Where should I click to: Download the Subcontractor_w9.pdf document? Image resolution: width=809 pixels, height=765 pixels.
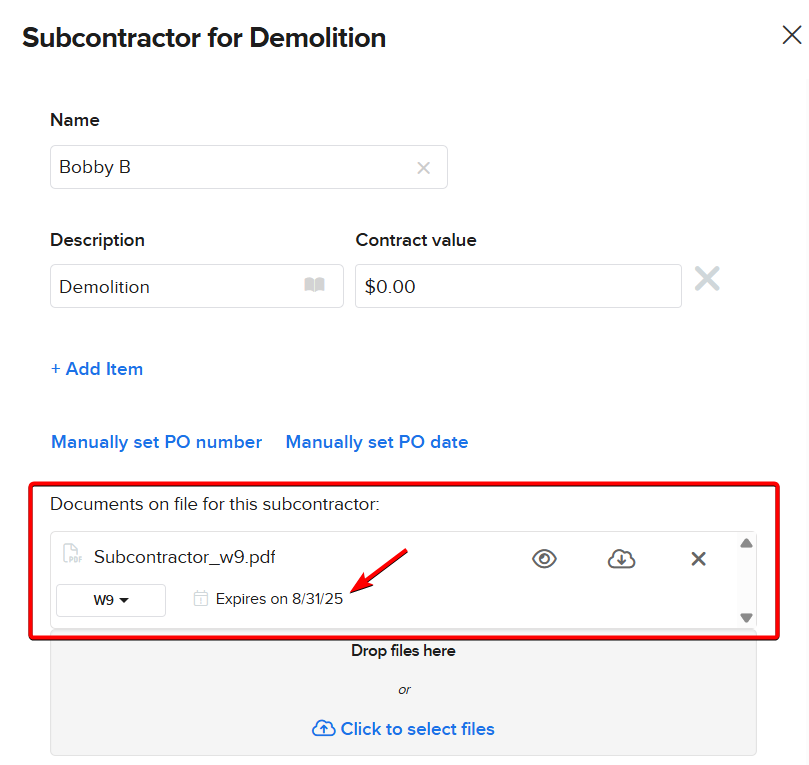pyautogui.click(x=622, y=559)
